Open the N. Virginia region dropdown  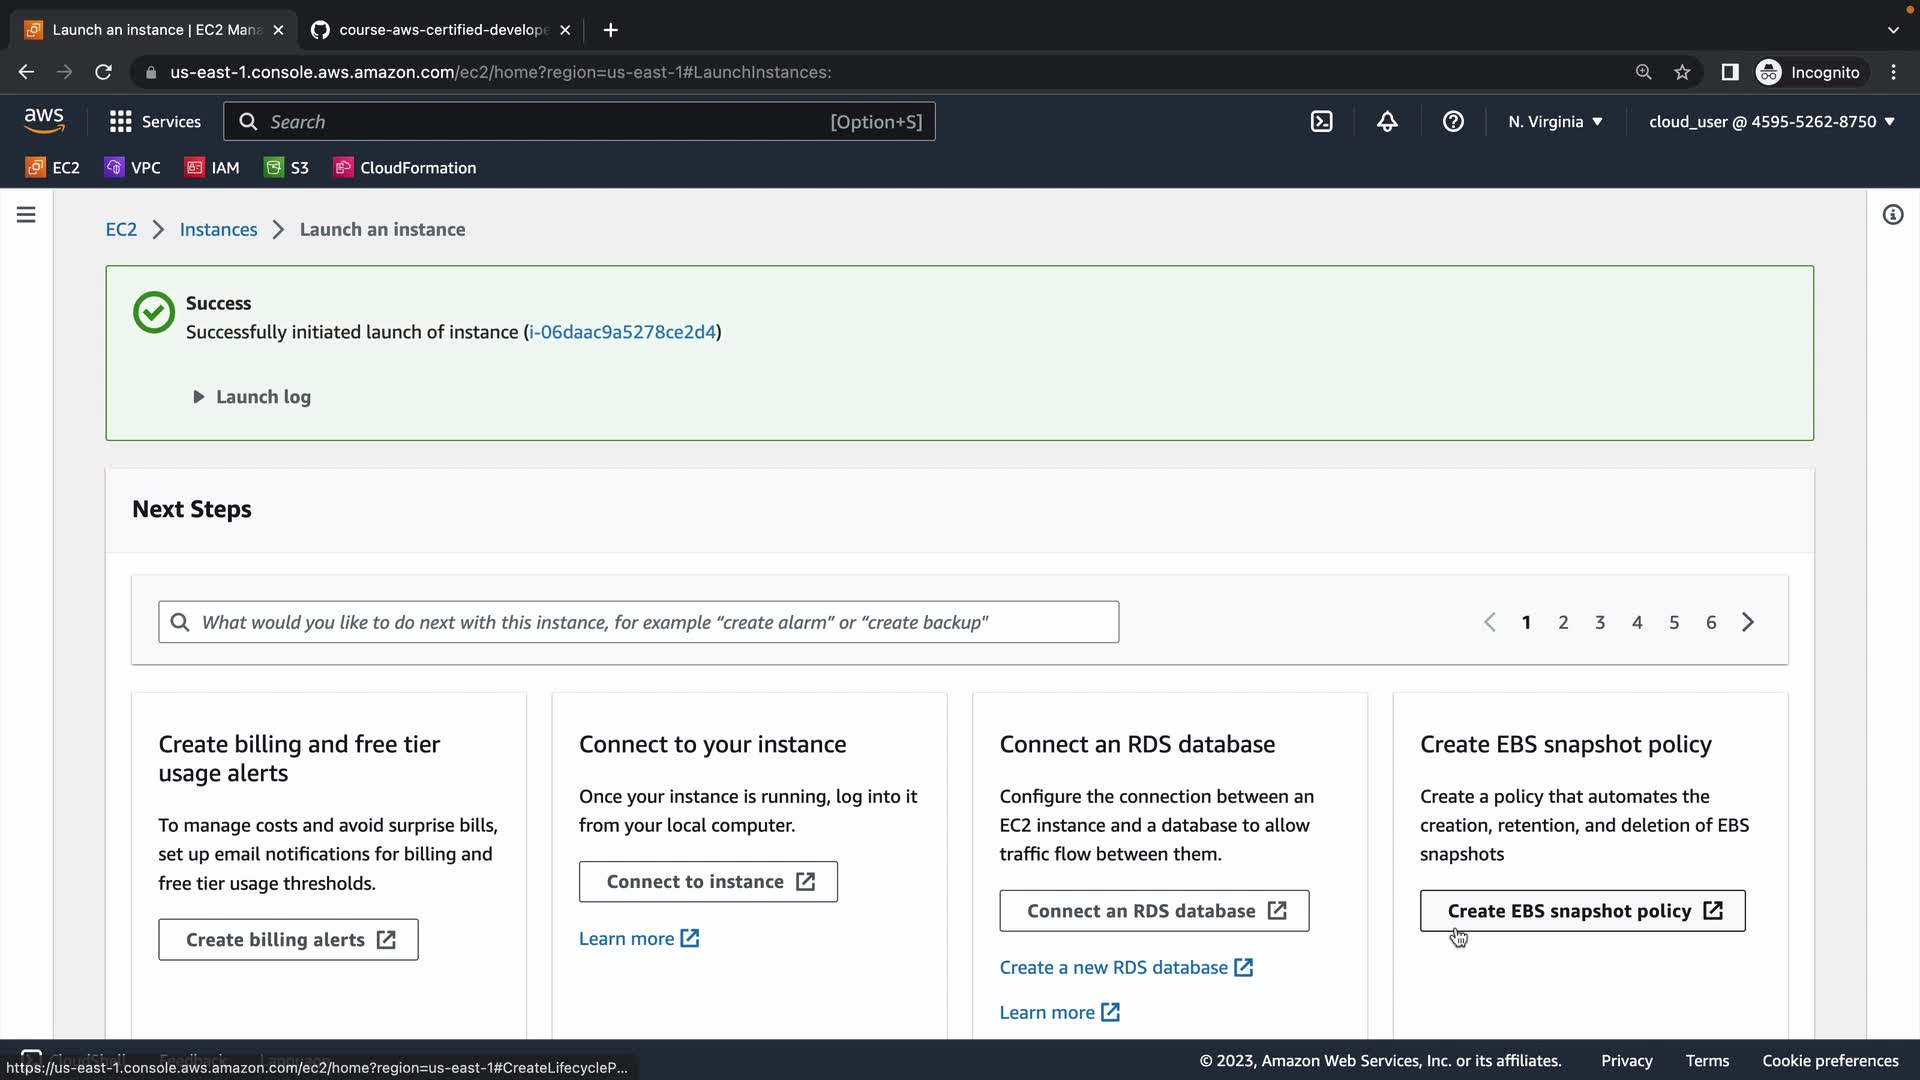click(x=1555, y=121)
